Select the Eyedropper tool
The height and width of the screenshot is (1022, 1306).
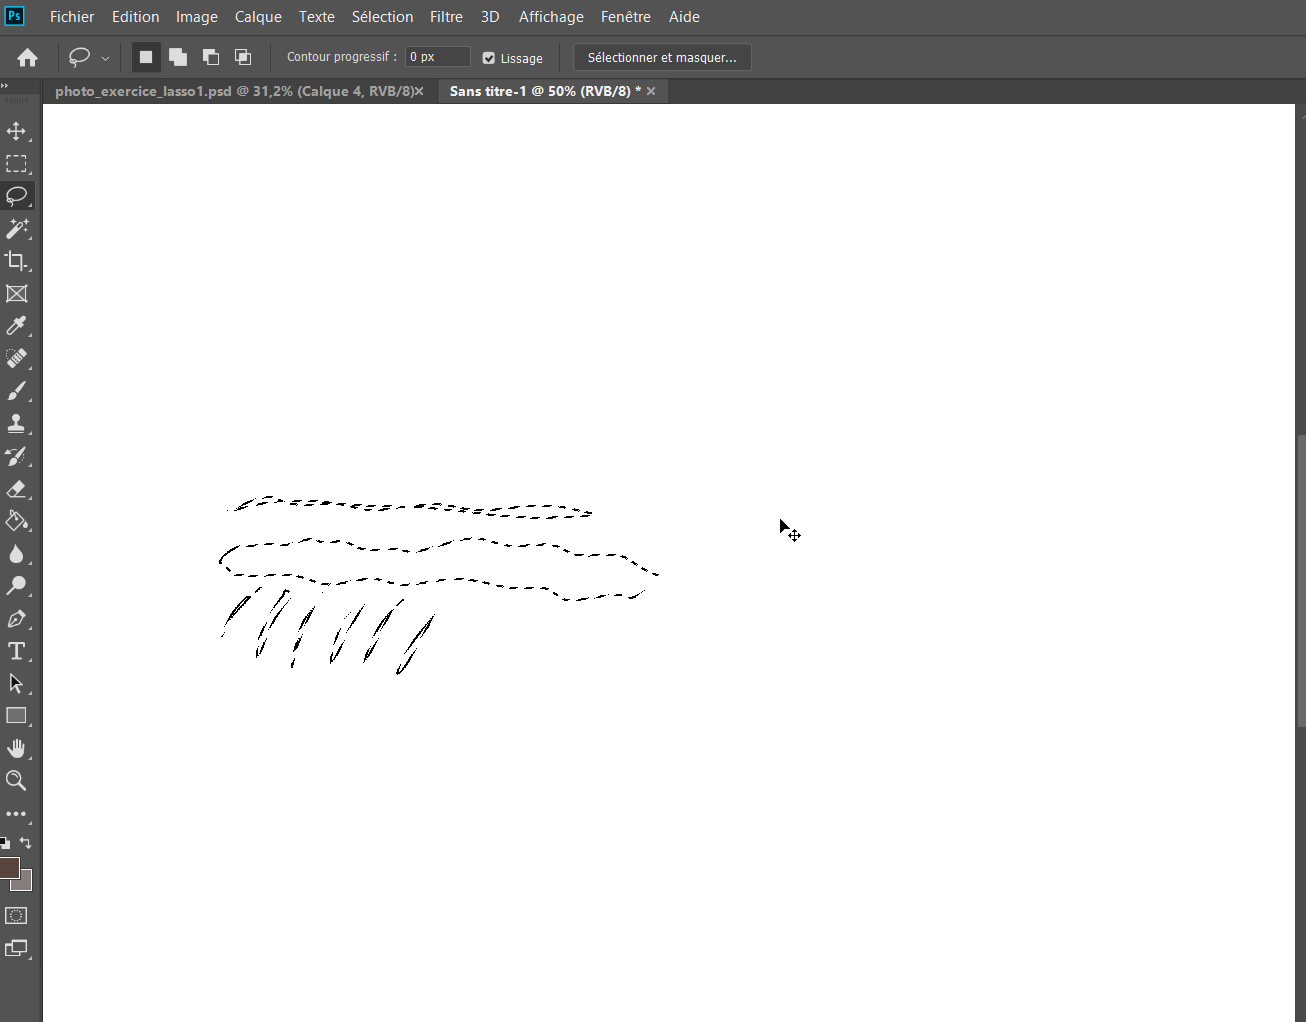coord(17,325)
